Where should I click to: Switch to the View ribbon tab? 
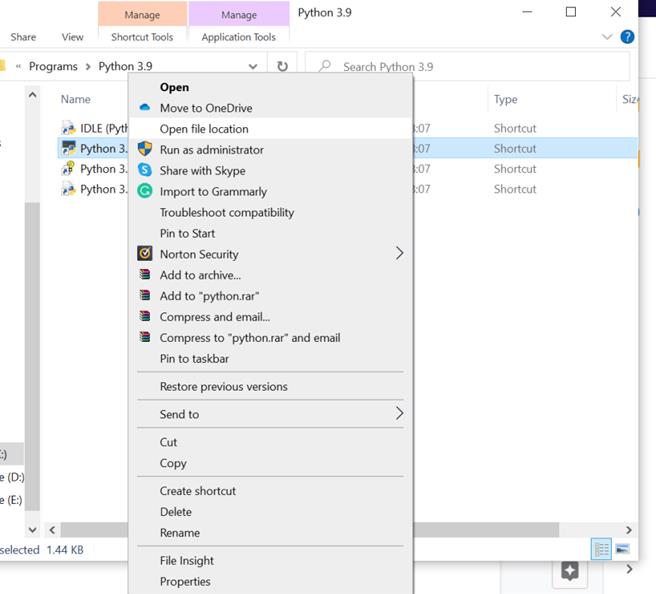(72, 37)
